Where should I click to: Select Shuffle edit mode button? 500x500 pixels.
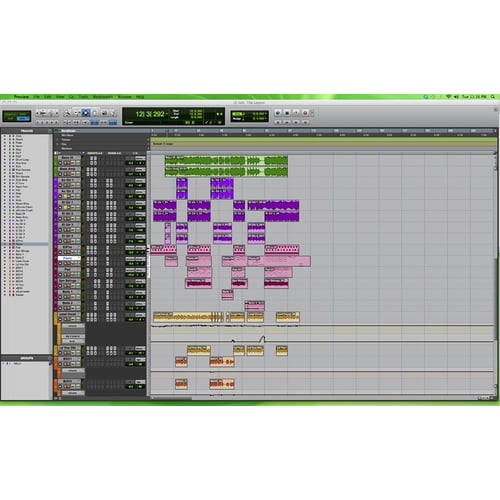click(10, 114)
